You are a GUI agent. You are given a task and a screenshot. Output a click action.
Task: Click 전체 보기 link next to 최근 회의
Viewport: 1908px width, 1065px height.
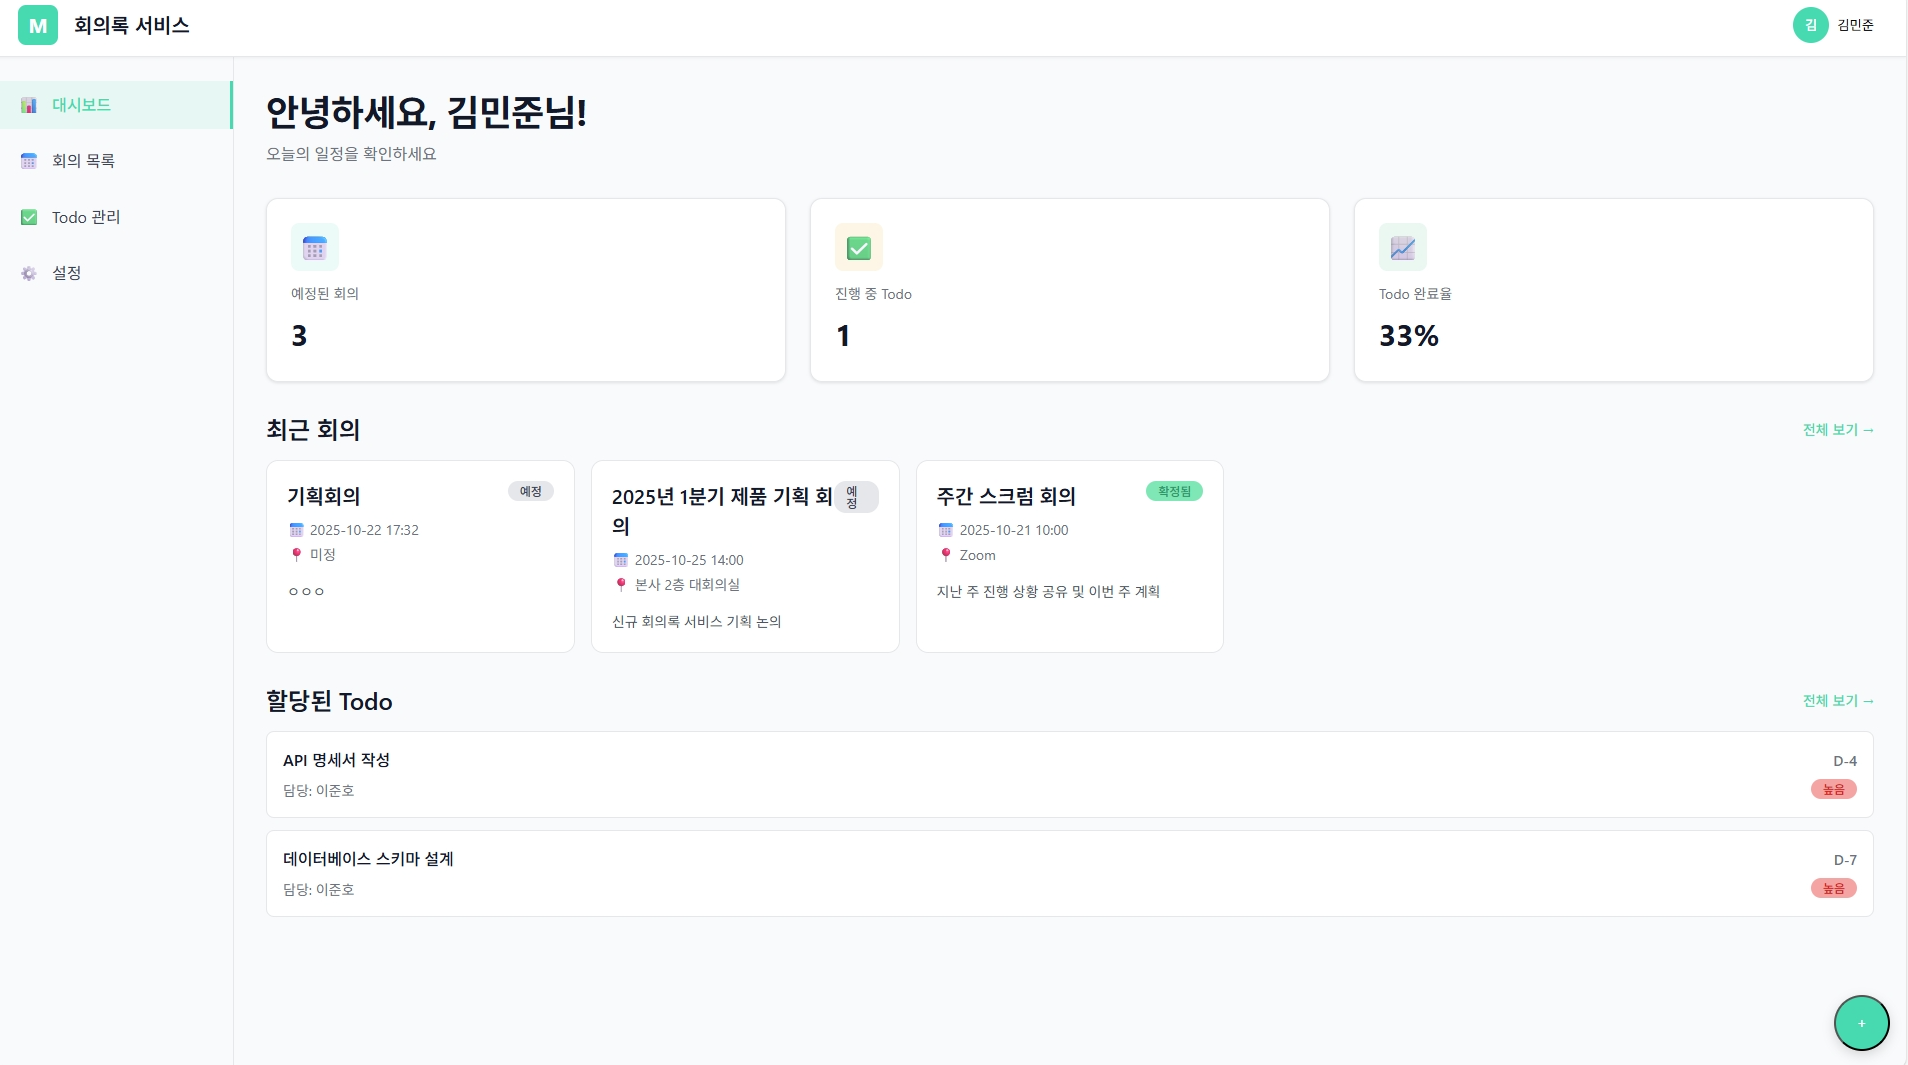pyautogui.click(x=1837, y=430)
